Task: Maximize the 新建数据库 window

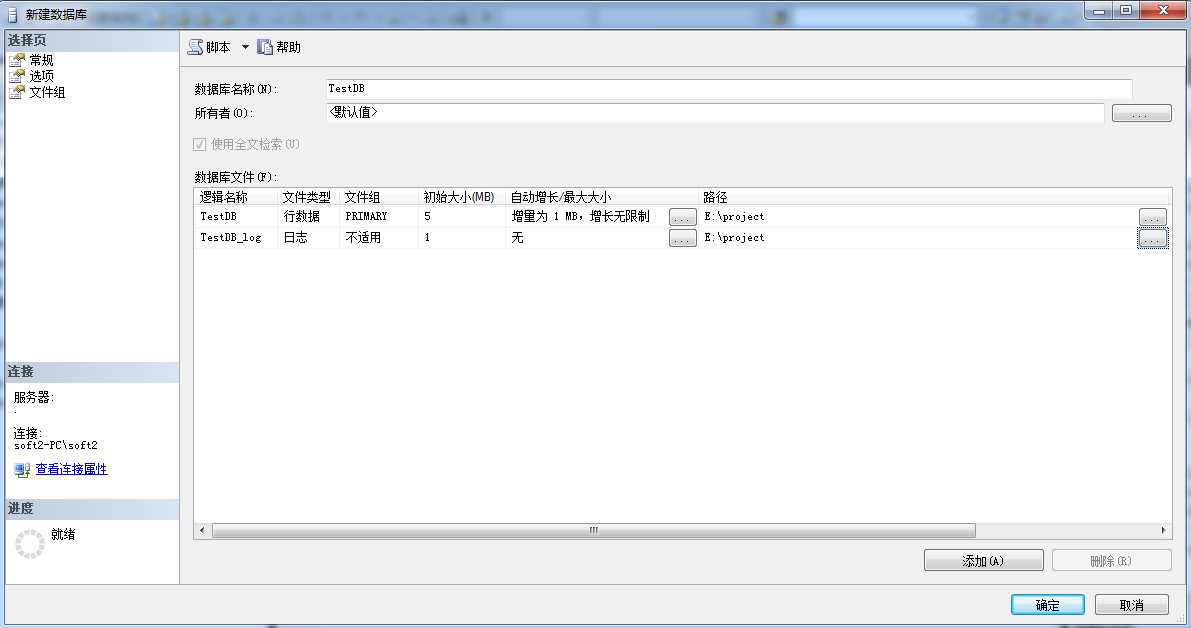Action: (1126, 11)
